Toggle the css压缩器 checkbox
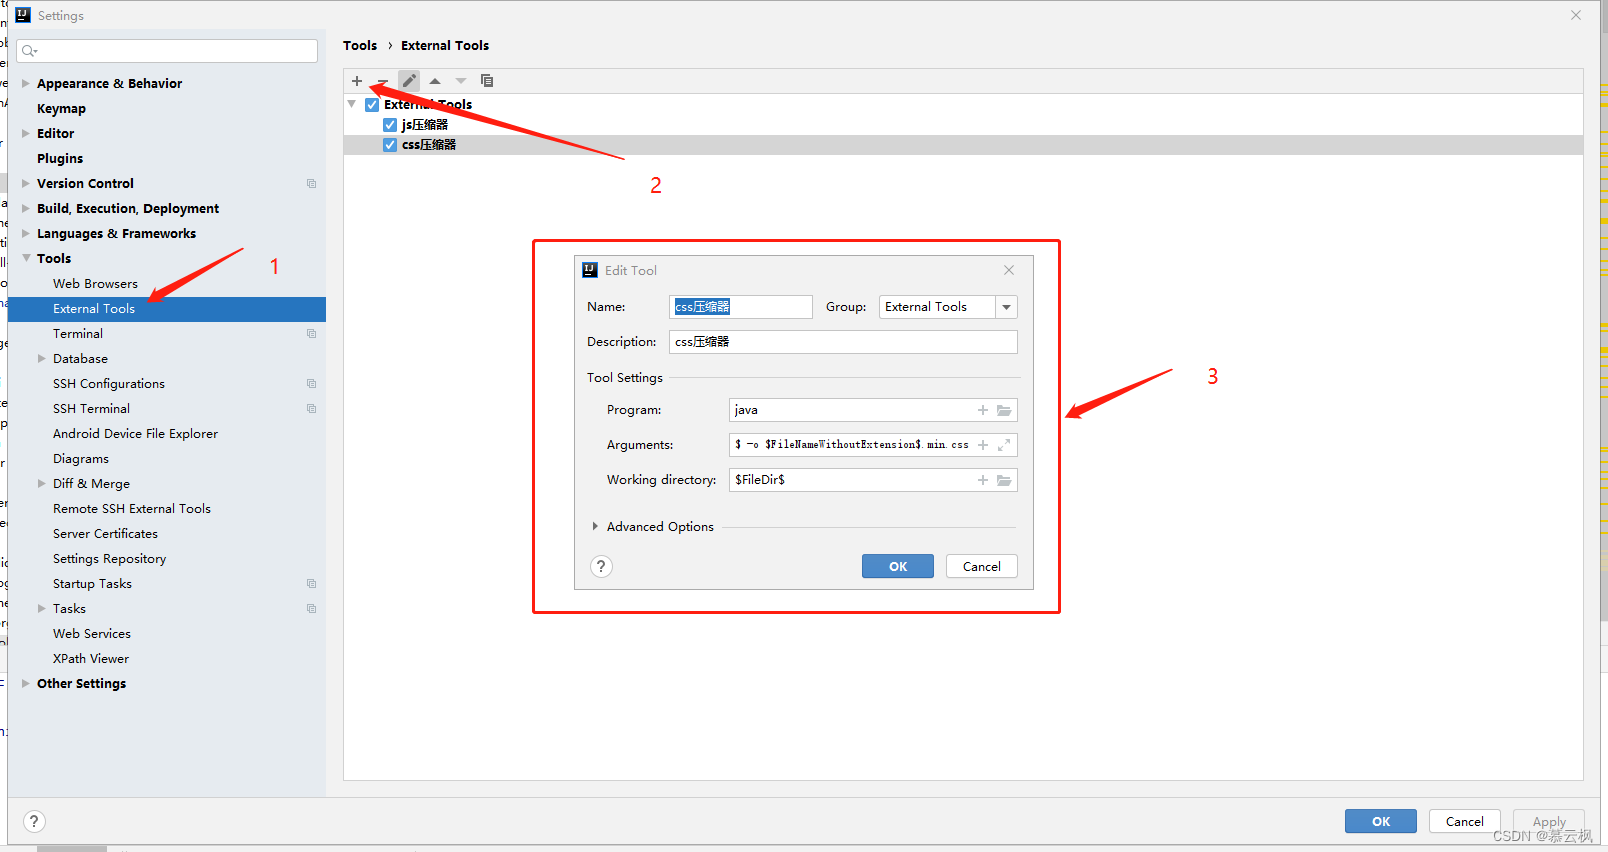 [x=390, y=145]
